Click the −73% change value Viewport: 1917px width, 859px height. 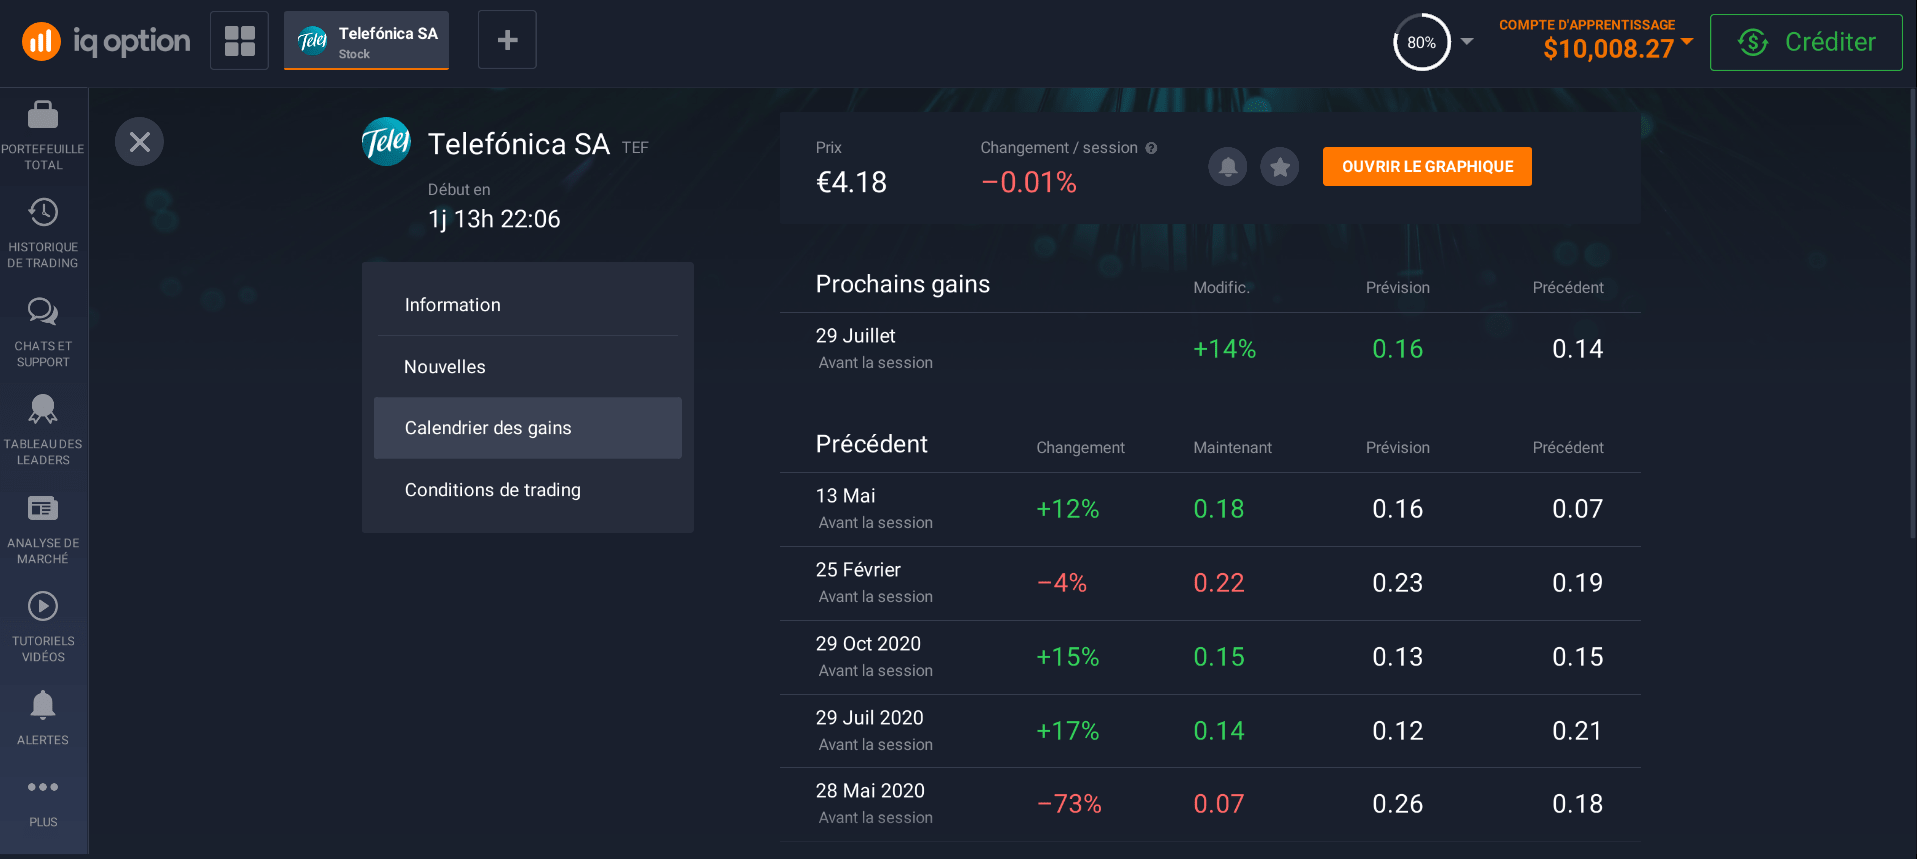click(x=1069, y=804)
